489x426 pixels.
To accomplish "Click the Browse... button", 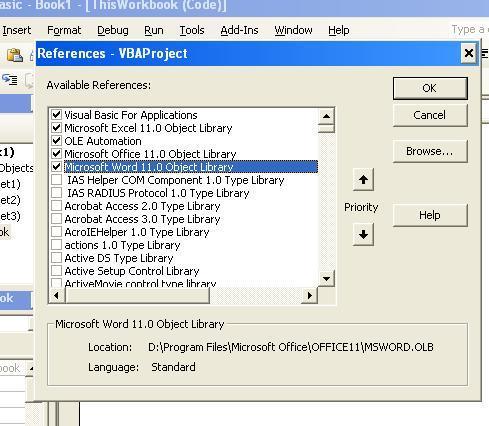I will tap(430, 151).
